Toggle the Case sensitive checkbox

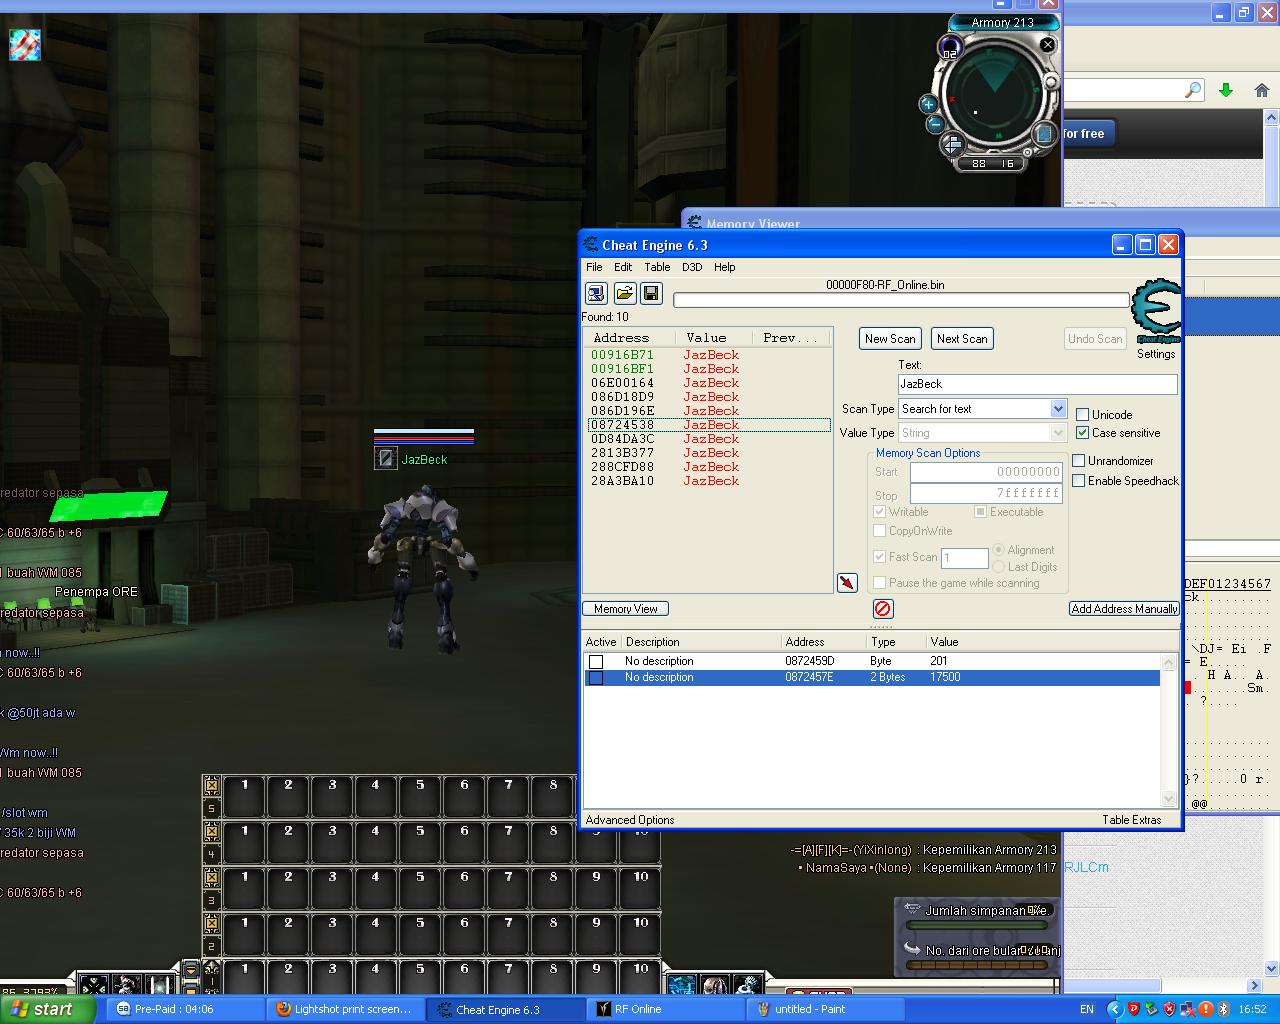coord(1082,433)
